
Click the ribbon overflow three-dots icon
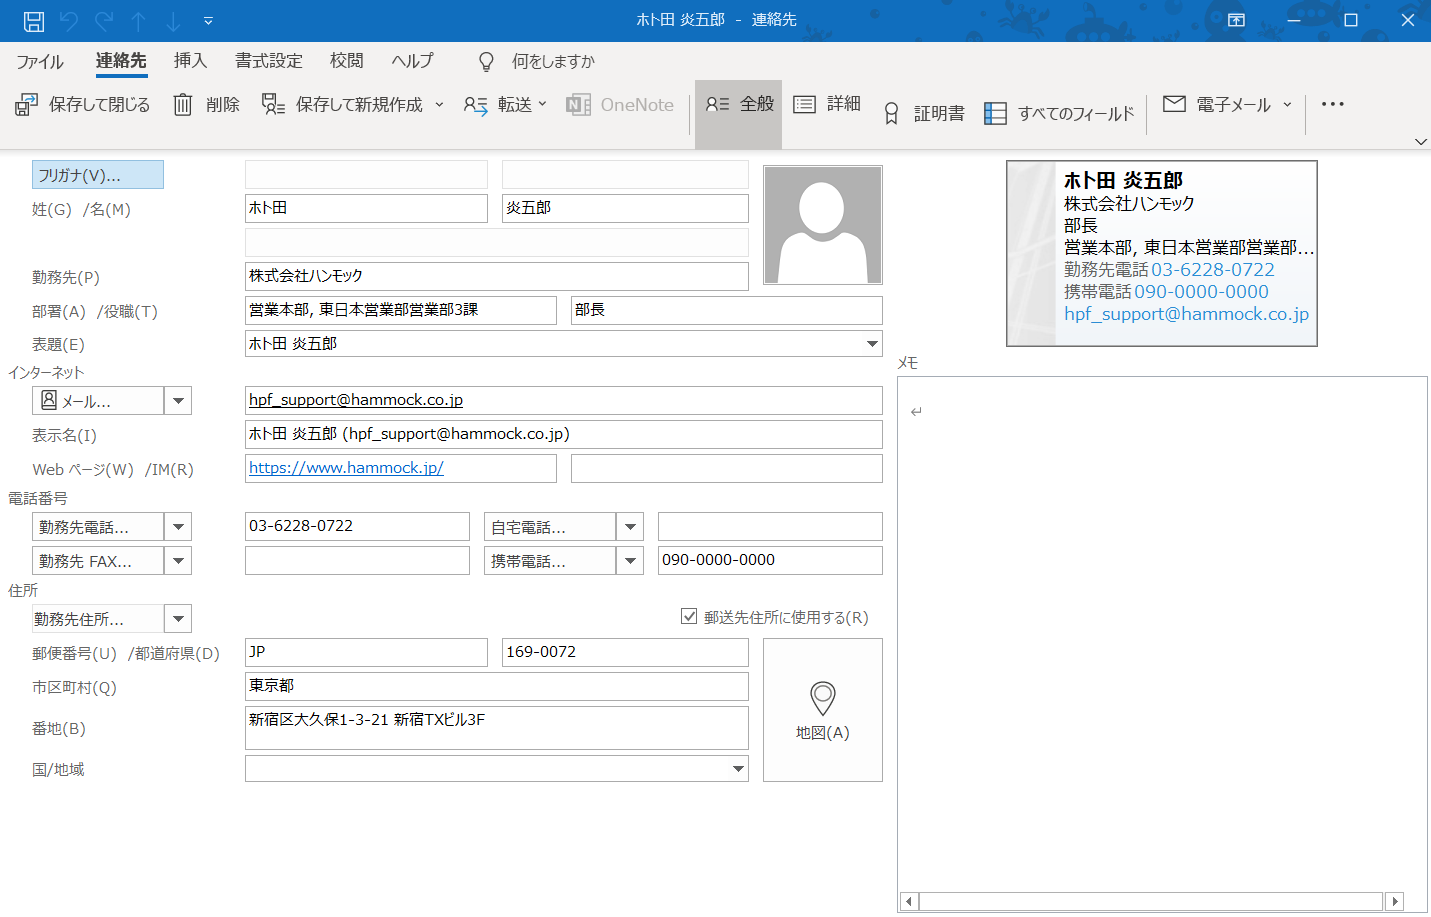1332,105
